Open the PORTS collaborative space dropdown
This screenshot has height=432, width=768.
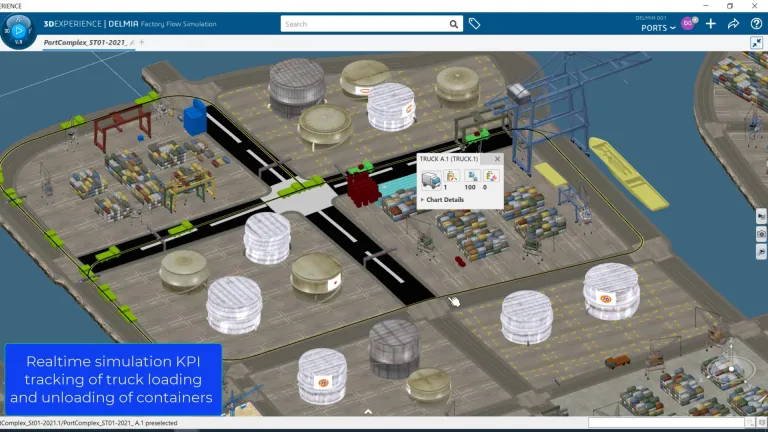click(658, 28)
